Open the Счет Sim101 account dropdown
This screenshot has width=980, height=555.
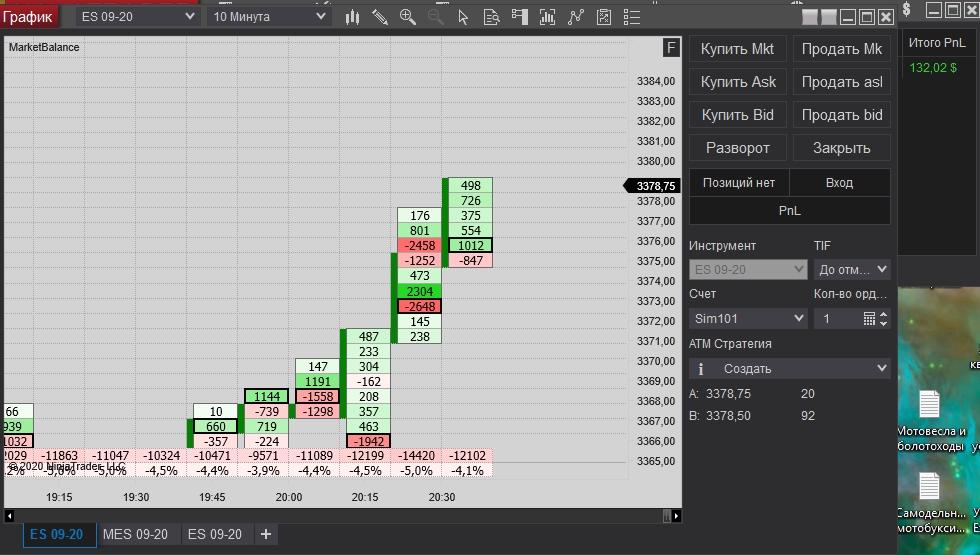[748, 319]
